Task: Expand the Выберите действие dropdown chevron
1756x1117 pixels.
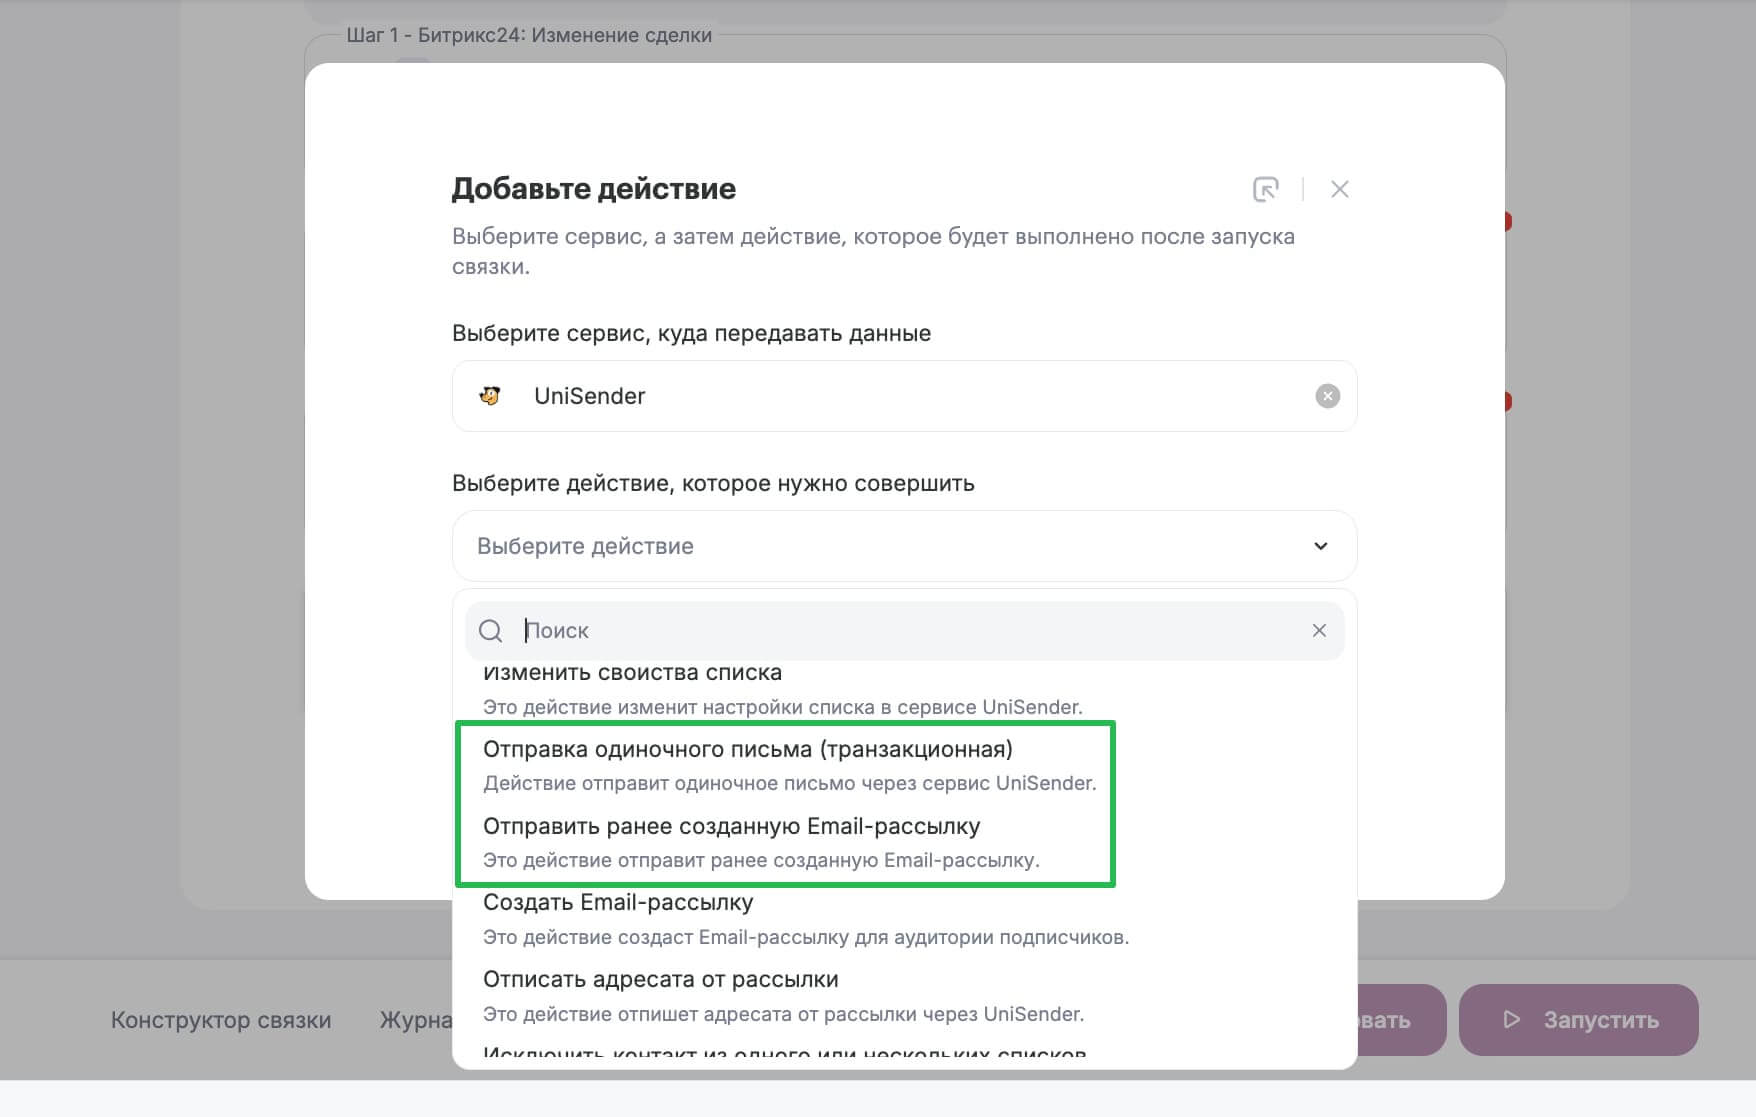Action: pyautogui.click(x=1321, y=546)
